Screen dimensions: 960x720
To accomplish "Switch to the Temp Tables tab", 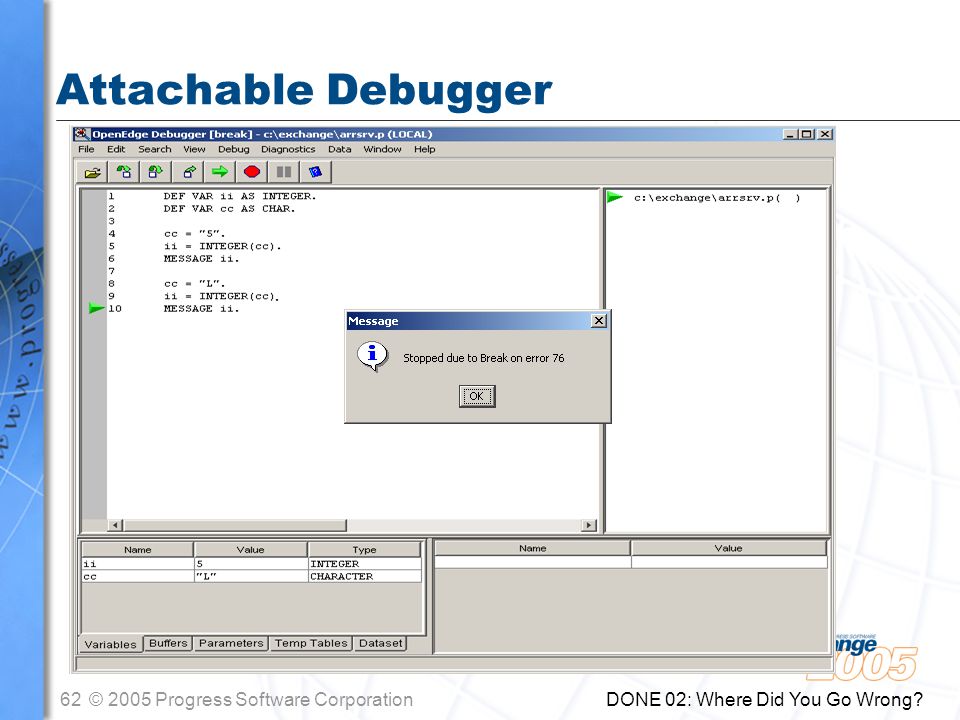I will tap(311, 643).
